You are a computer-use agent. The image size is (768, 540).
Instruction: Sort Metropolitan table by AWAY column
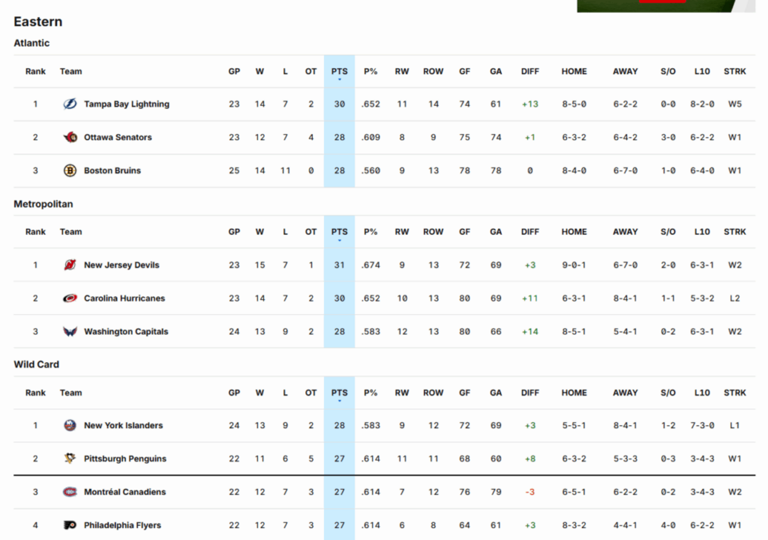pyautogui.click(x=625, y=232)
